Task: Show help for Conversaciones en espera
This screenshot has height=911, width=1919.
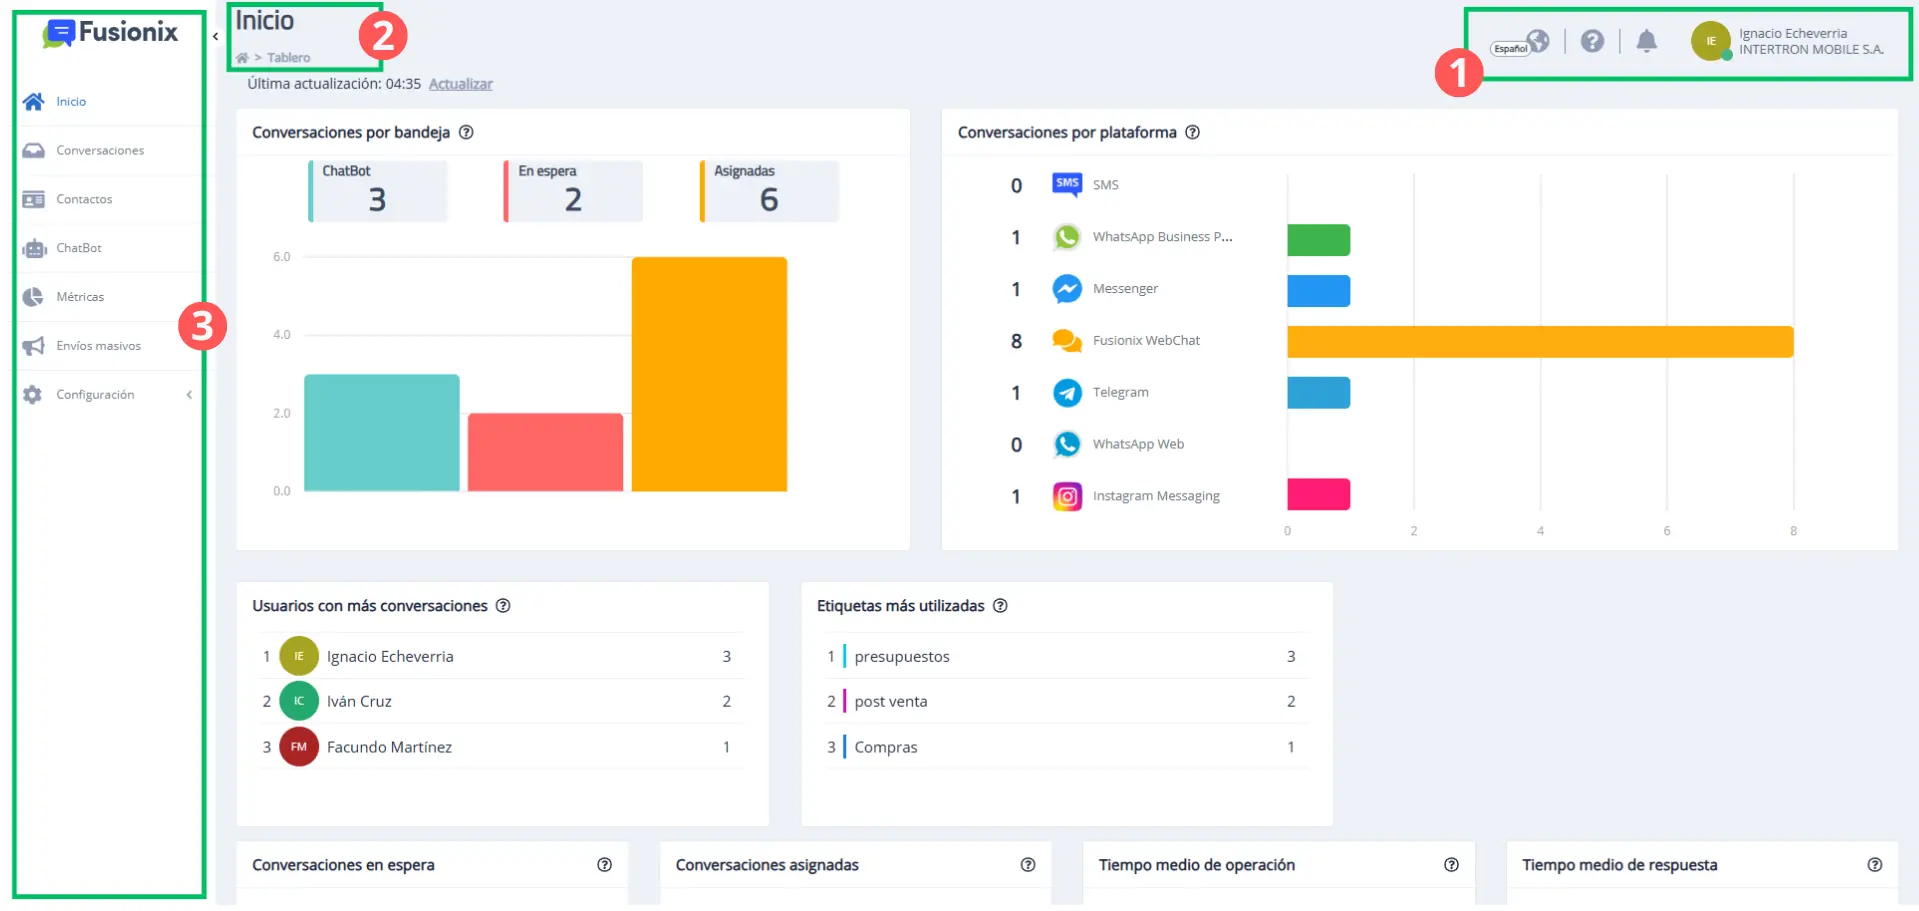Action: pyautogui.click(x=604, y=864)
